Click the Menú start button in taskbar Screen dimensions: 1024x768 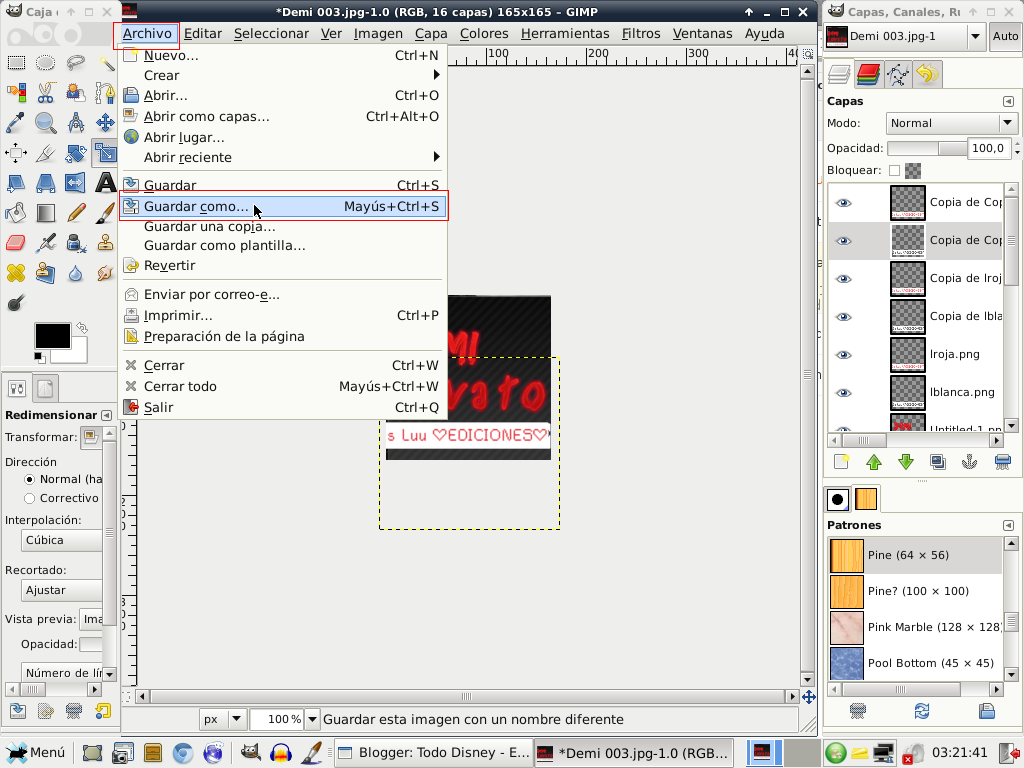pos(35,752)
